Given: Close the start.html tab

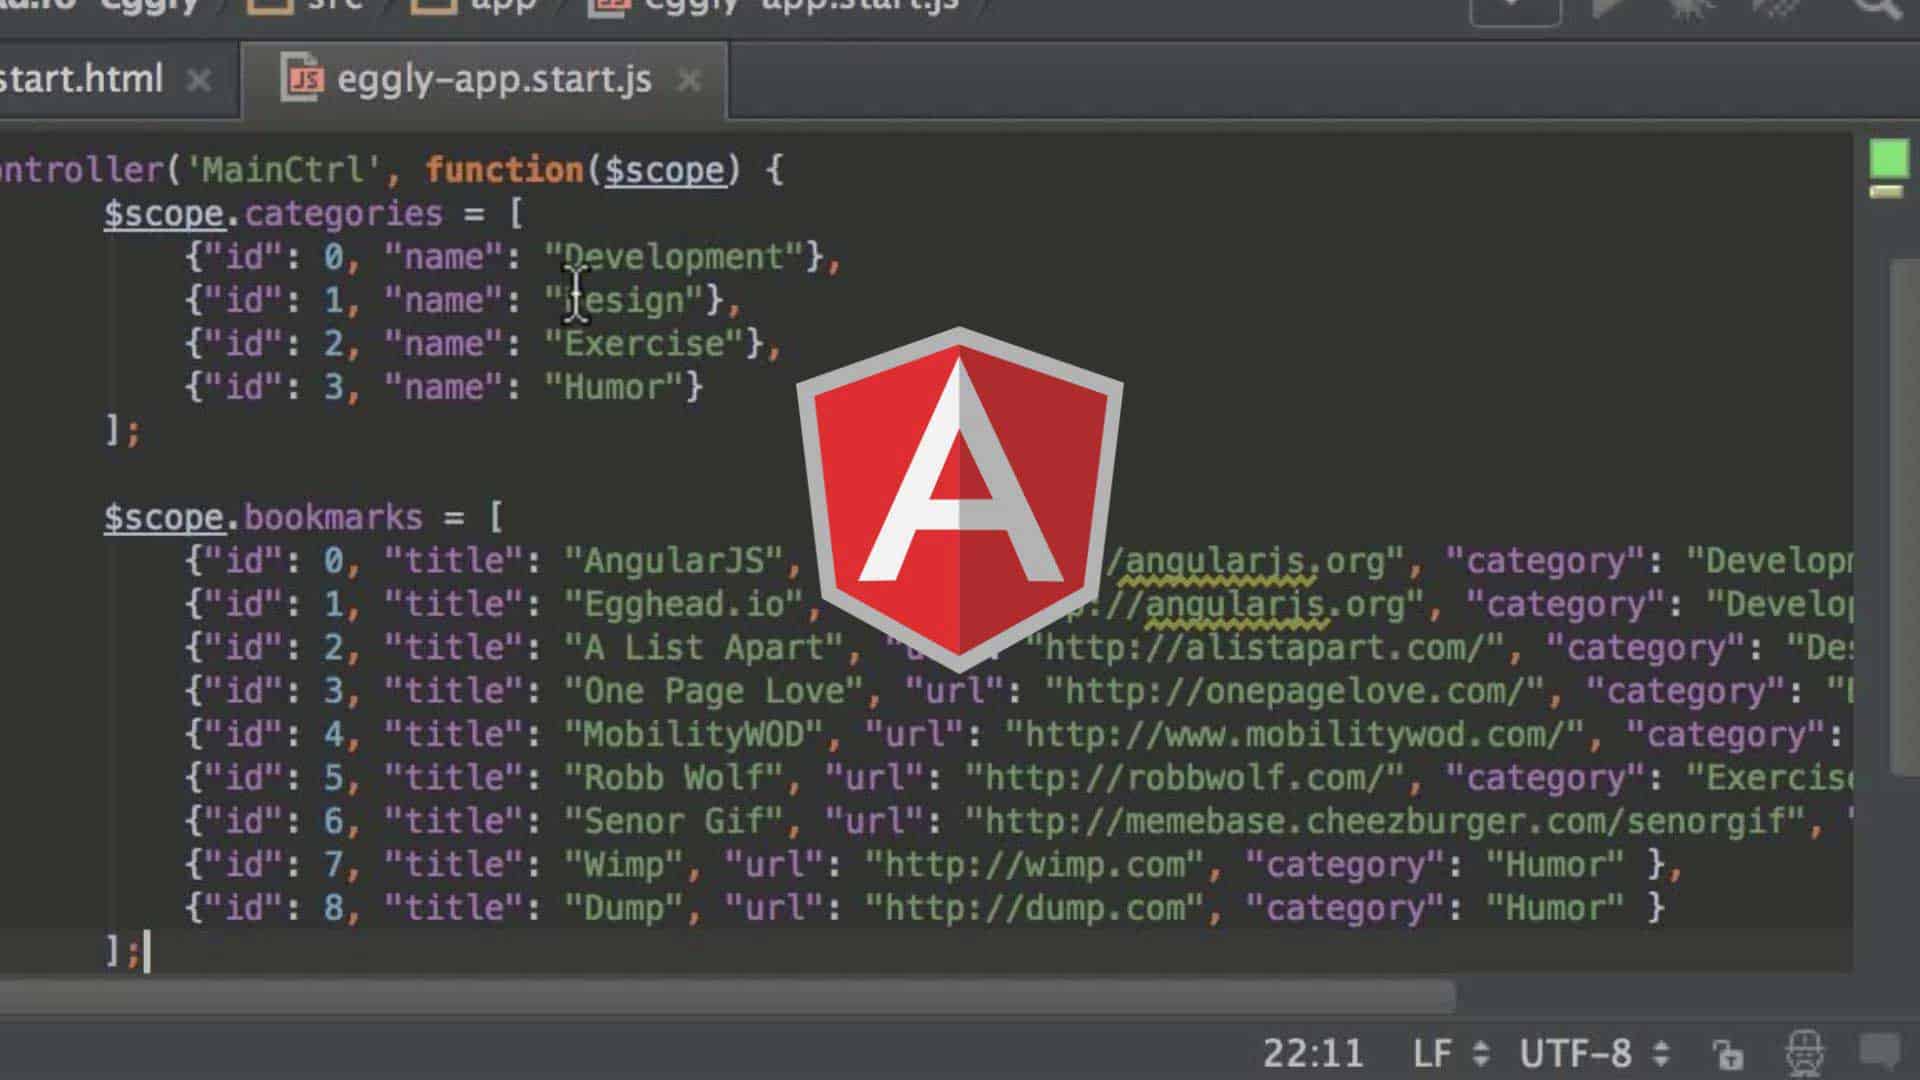Looking at the screenshot, I should click(x=199, y=80).
